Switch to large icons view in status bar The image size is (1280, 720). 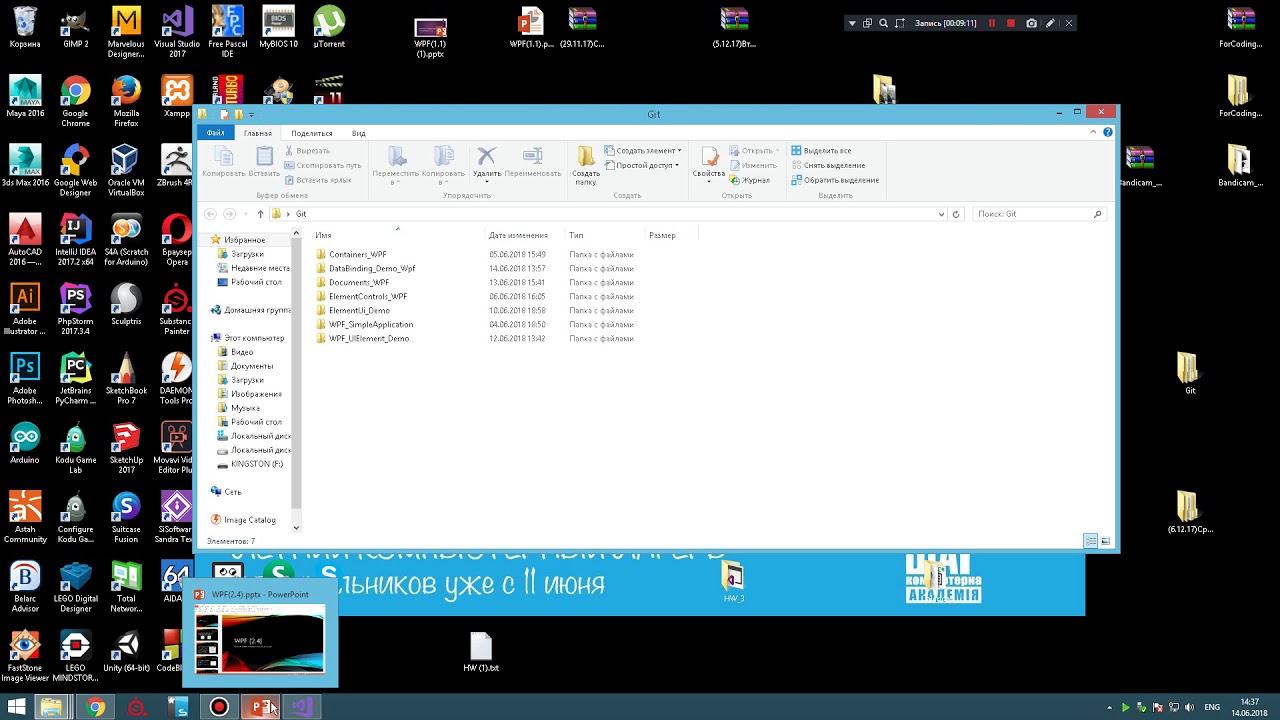(1105, 541)
